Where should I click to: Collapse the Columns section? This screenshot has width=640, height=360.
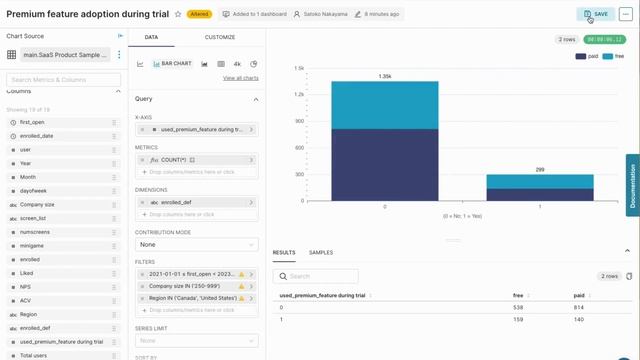click(x=118, y=91)
